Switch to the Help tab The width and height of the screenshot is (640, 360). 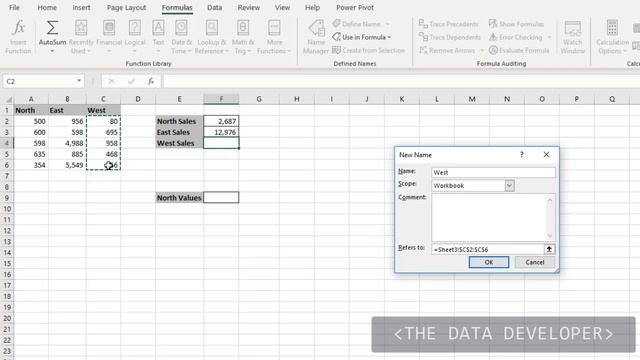click(x=312, y=7)
